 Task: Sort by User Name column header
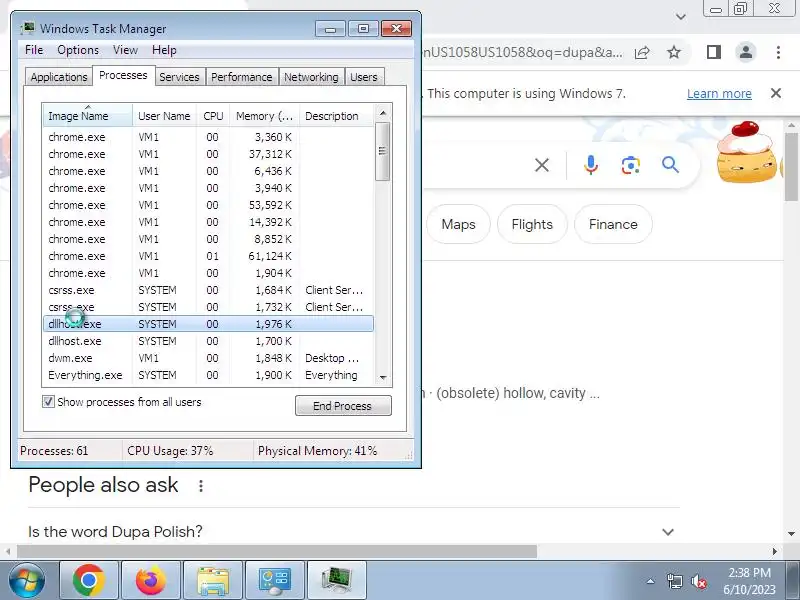164,116
